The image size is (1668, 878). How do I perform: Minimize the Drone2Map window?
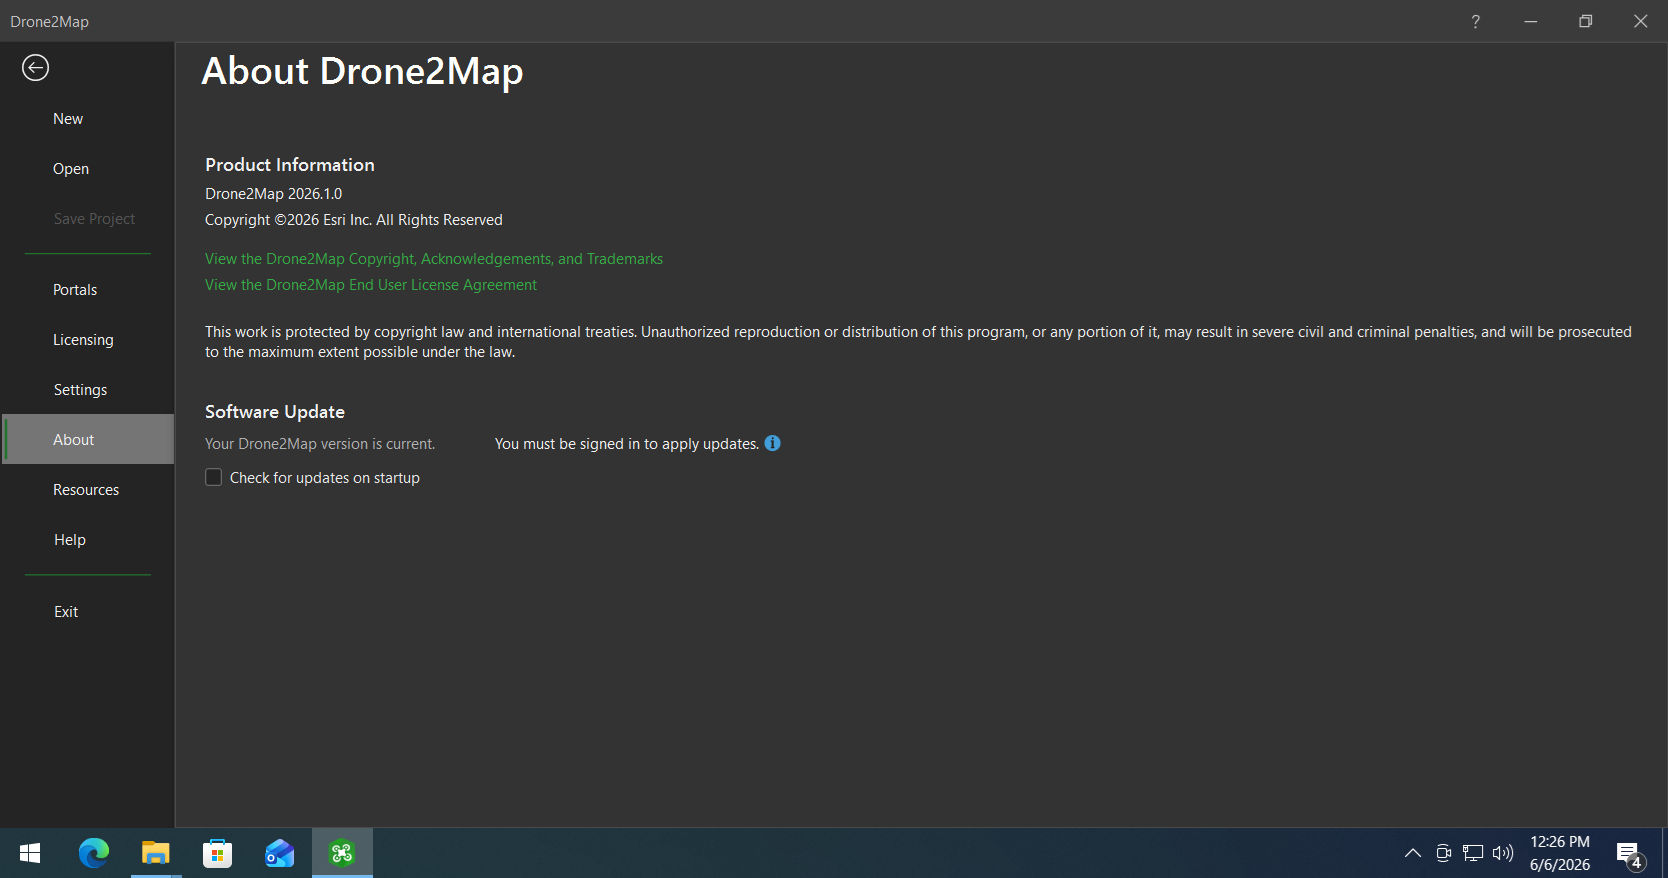tap(1530, 21)
